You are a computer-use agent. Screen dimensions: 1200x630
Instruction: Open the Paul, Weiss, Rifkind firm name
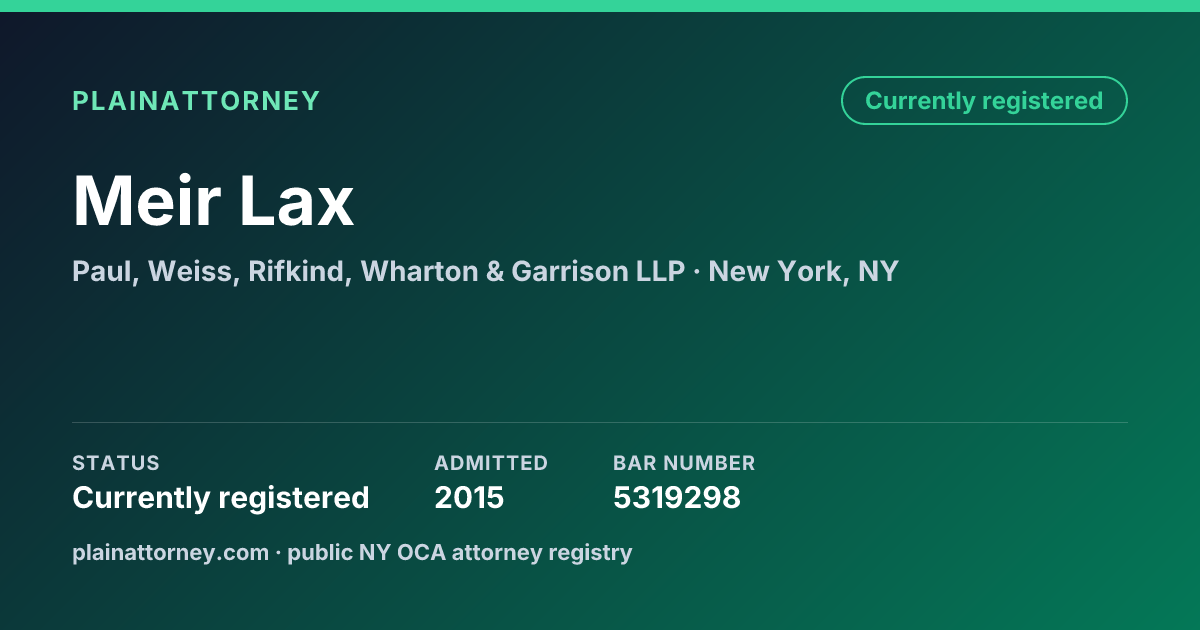click(x=212, y=271)
